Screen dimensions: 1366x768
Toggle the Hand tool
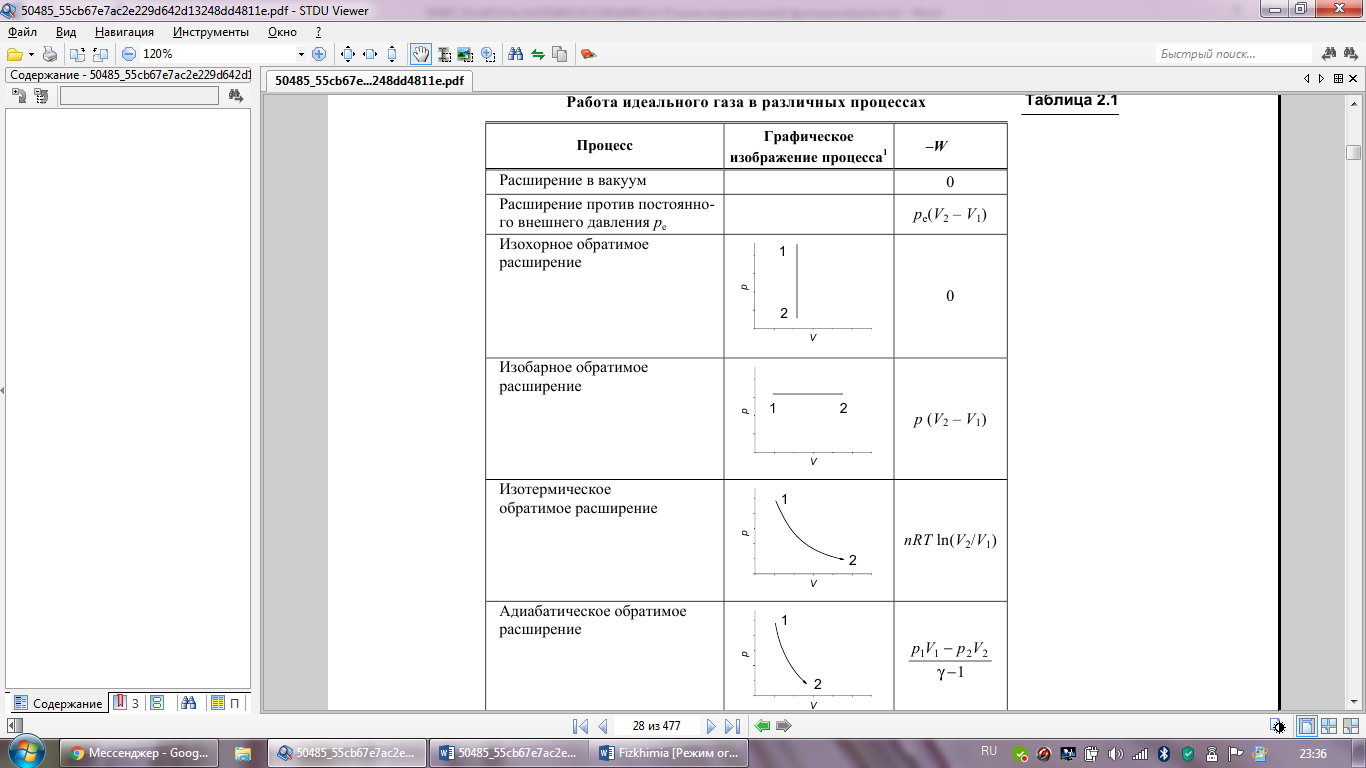point(421,54)
